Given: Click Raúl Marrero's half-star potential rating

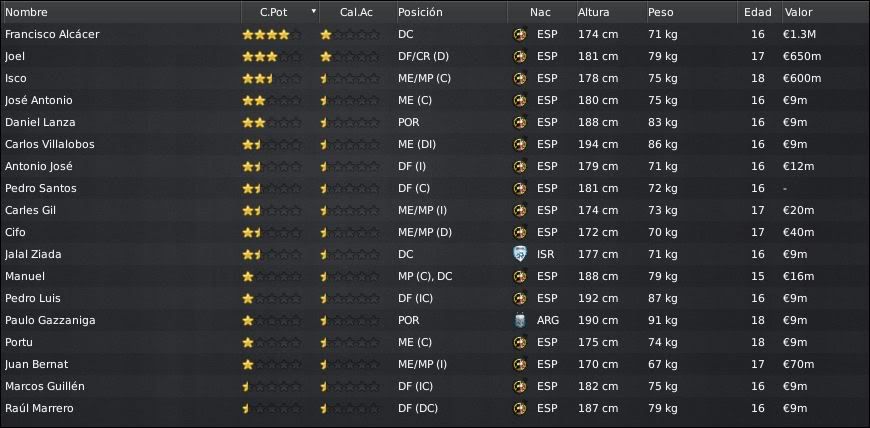Looking at the screenshot, I should coord(272,409).
